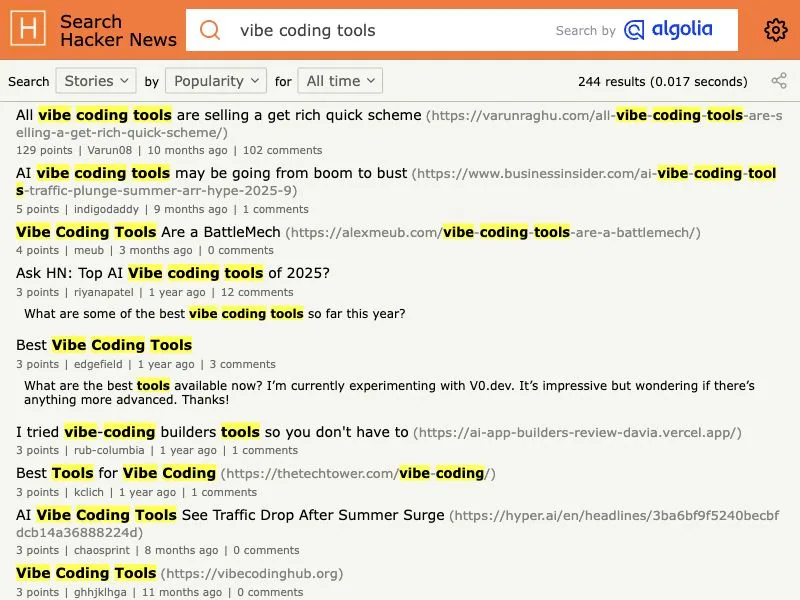This screenshot has height=600, width=800.
Task: Click the magnifying glass search icon
Action: pos(210,30)
